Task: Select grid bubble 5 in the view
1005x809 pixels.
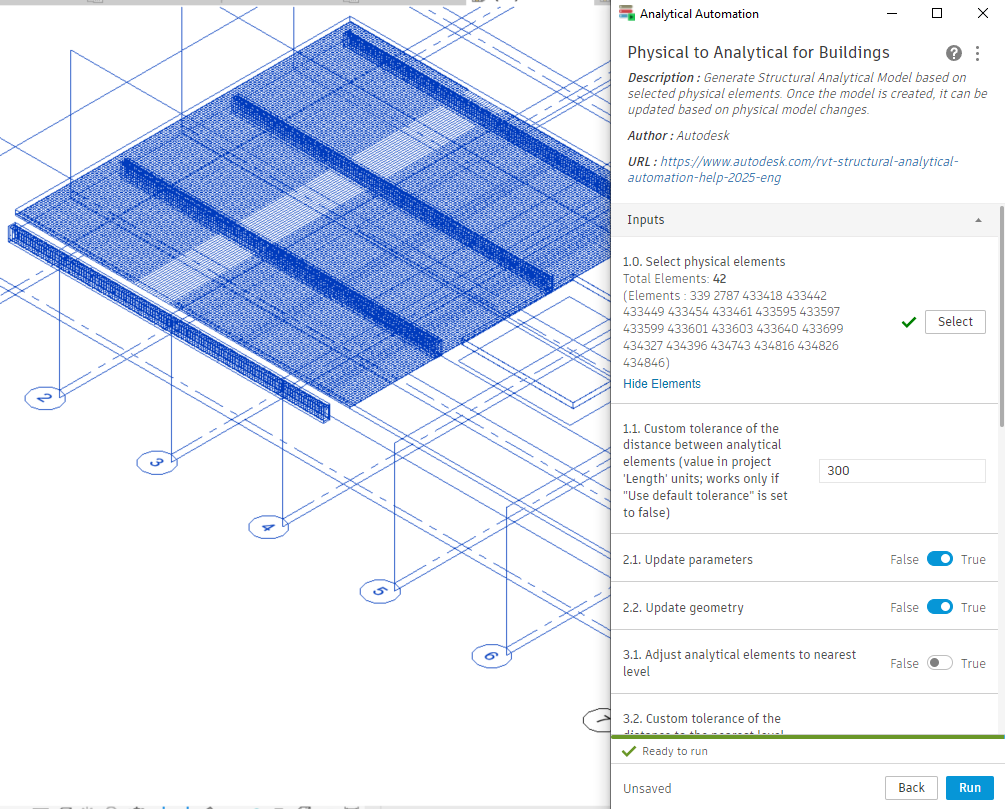Action: (x=380, y=591)
